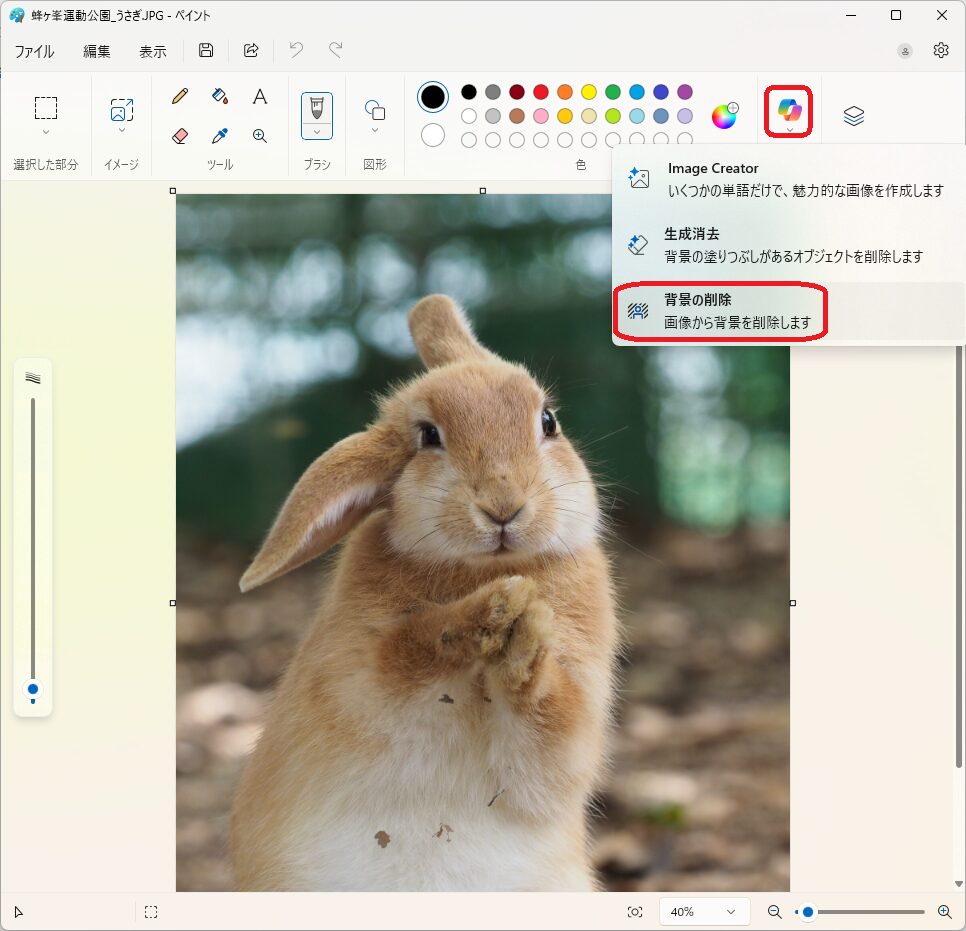
Task: Select the Color picker eyedropper tool
Action: [x=220, y=136]
